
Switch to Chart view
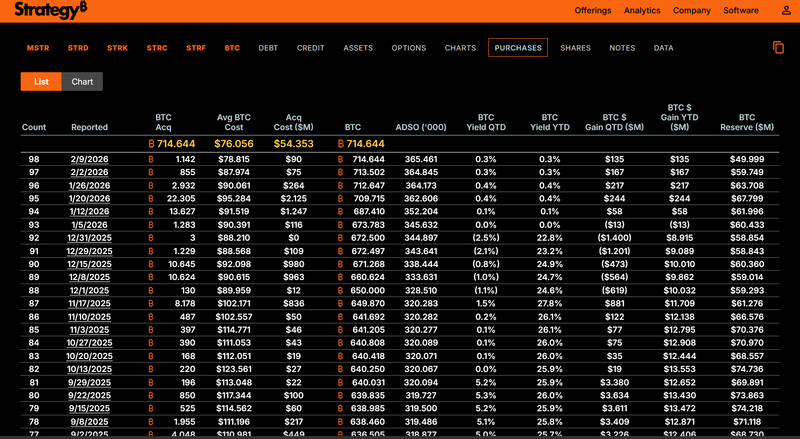[x=82, y=82]
